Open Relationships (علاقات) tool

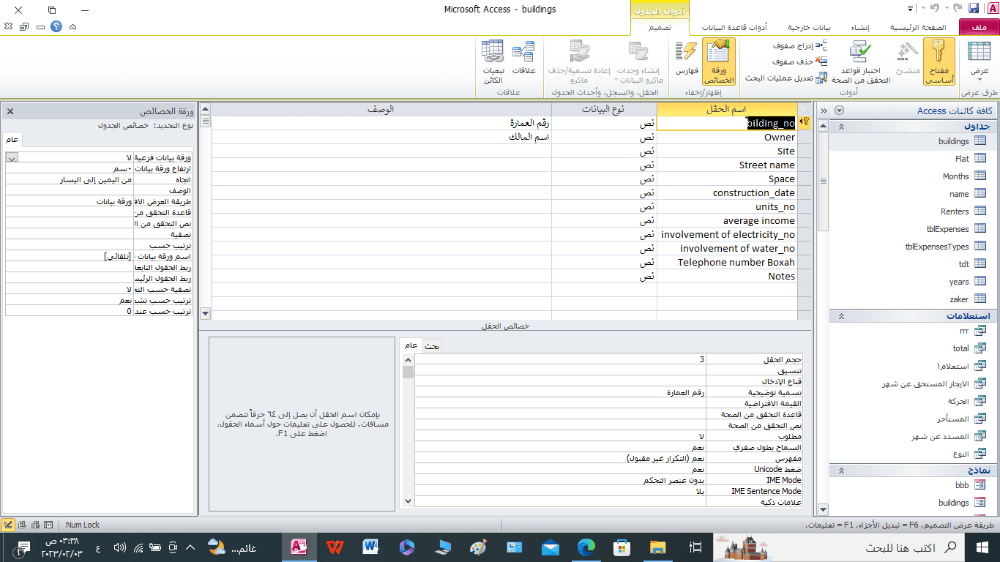coord(524,60)
